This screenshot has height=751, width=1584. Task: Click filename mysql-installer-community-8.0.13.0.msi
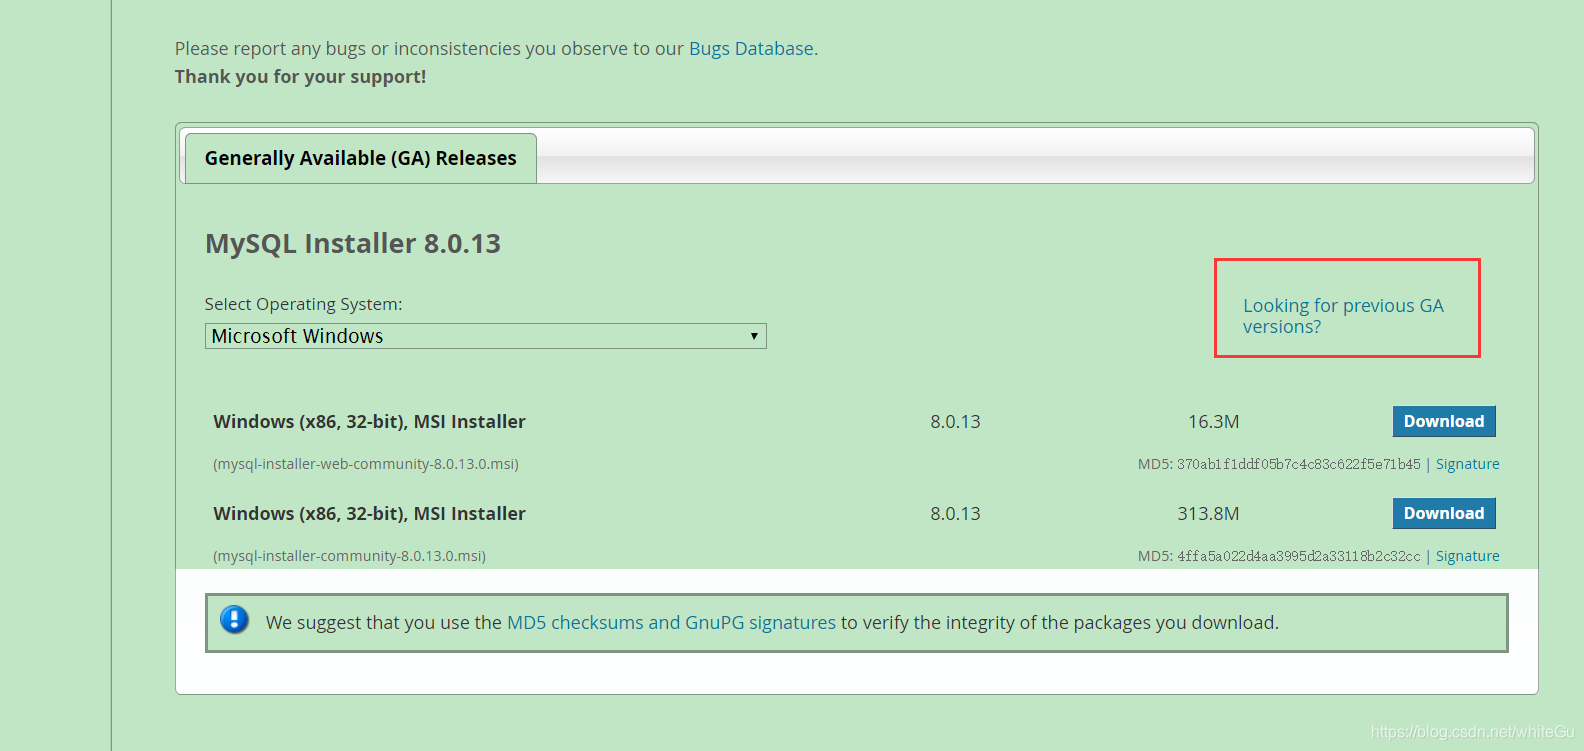[x=349, y=556]
